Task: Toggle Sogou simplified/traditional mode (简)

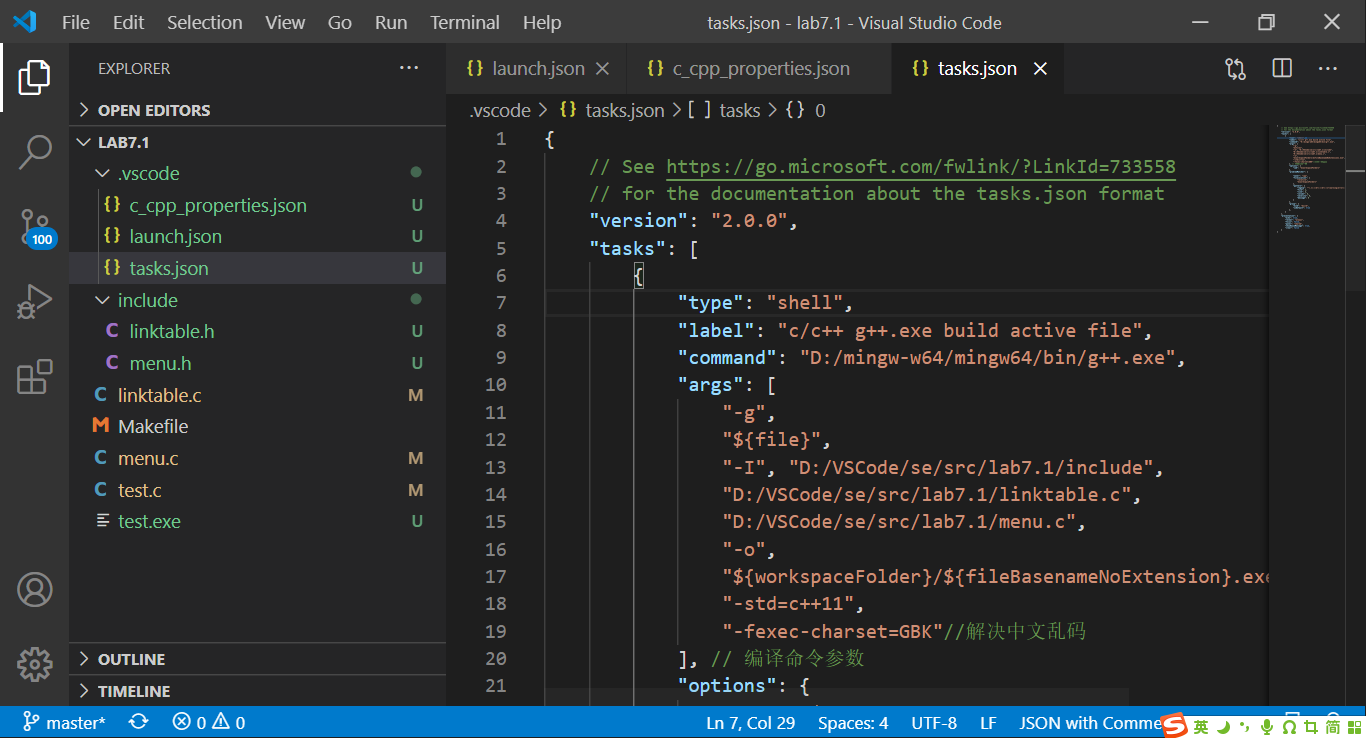Action: (1332, 726)
